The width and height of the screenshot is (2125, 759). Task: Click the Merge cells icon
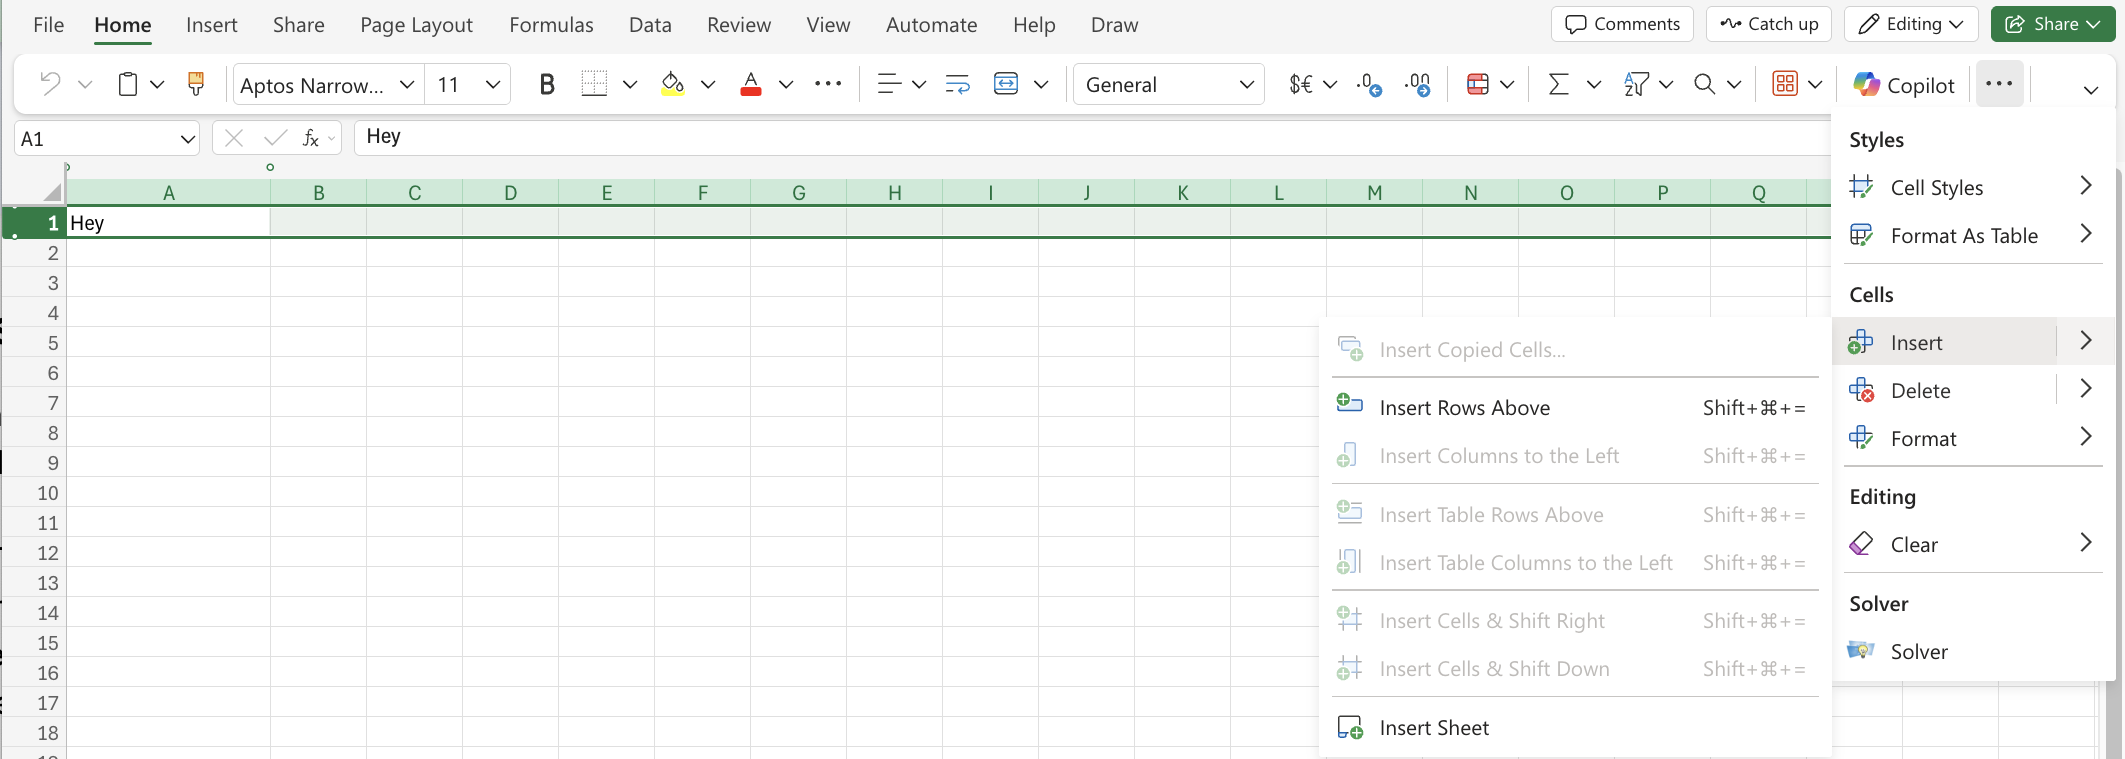1006,84
